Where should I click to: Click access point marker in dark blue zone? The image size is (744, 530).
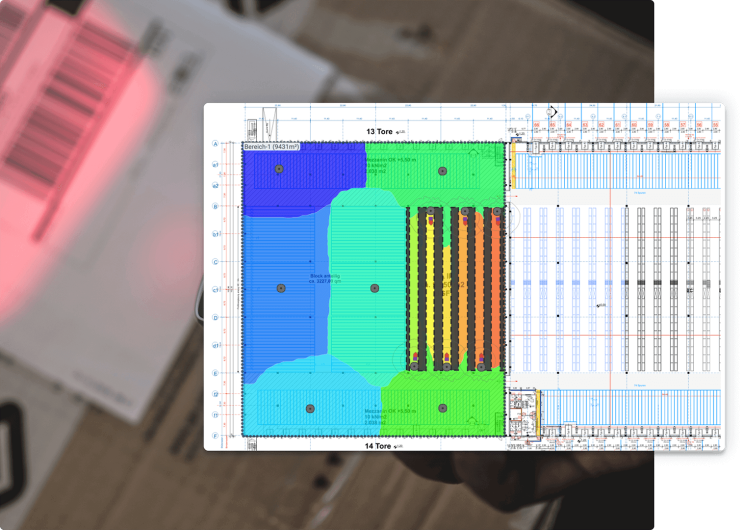(279, 170)
